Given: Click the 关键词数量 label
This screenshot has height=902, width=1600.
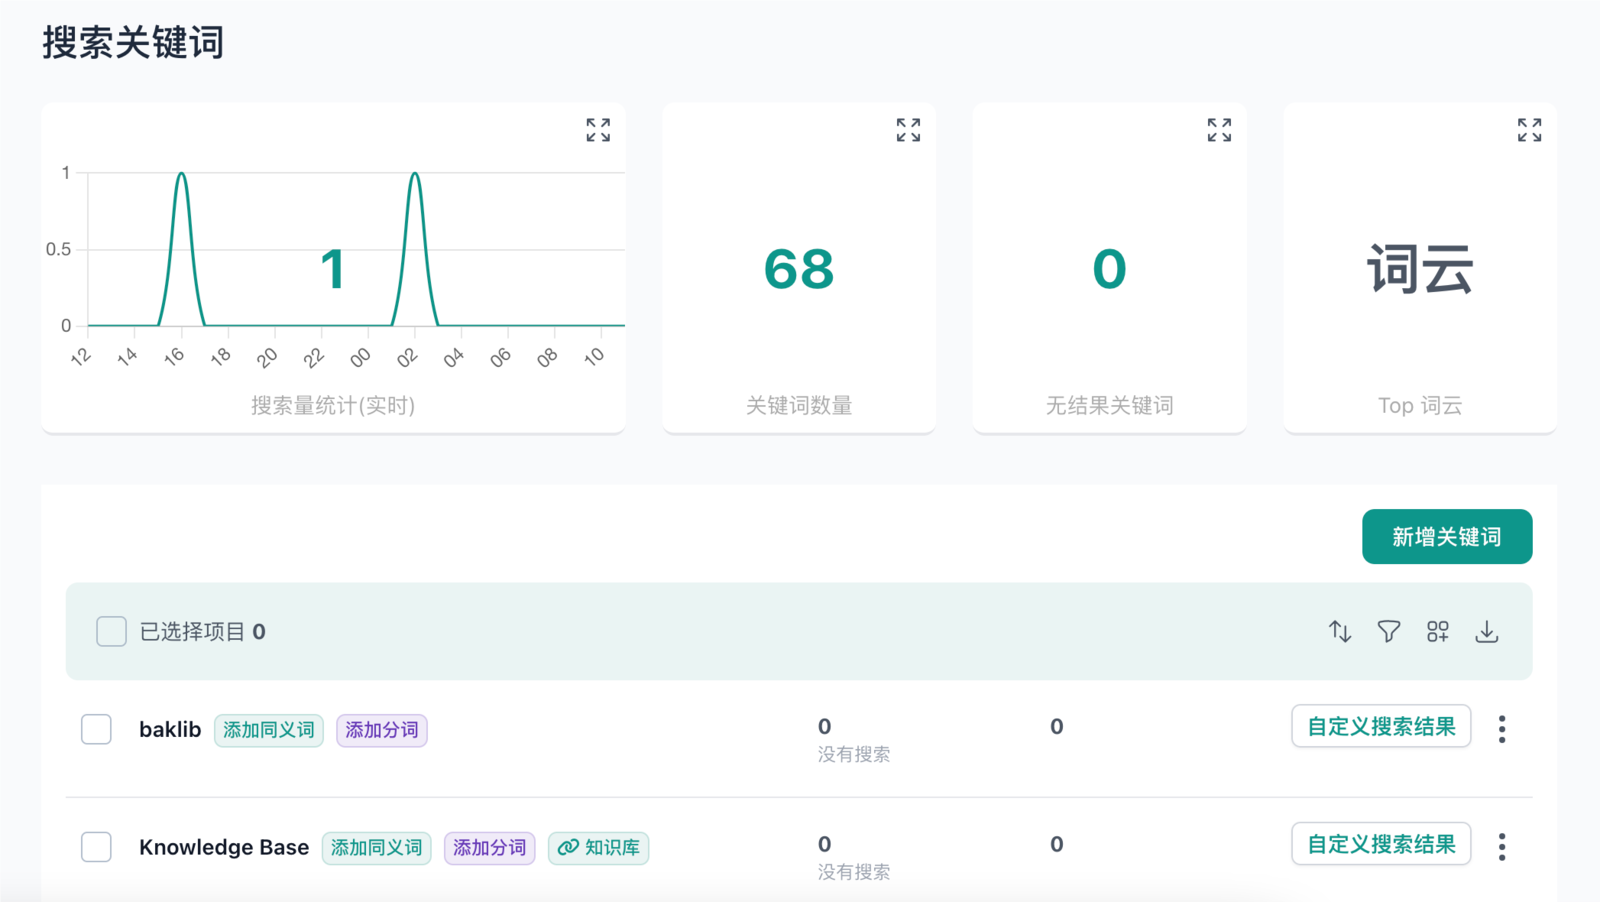Looking at the screenshot, I should coord(799,405).
